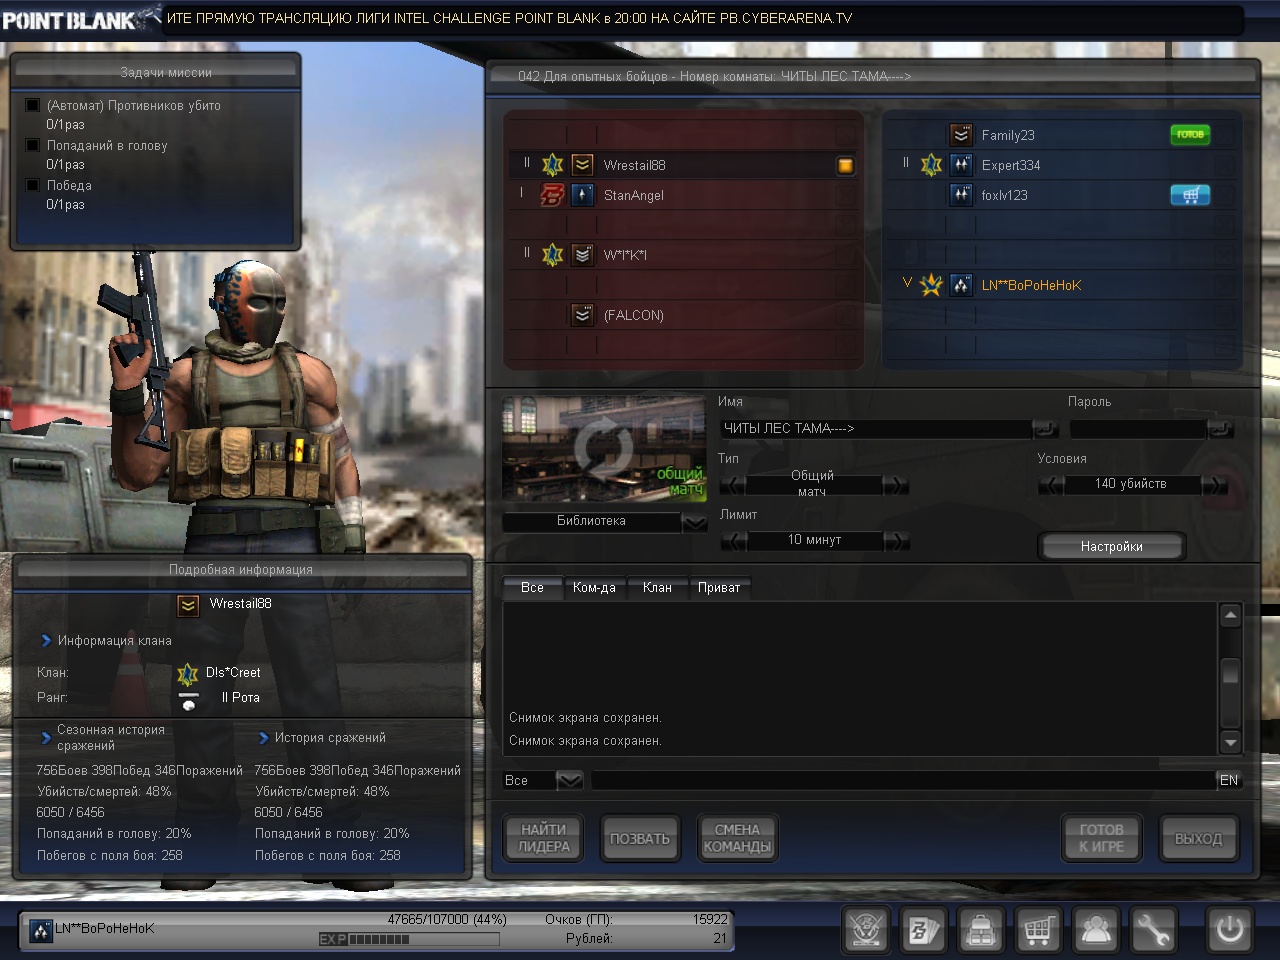The height and width of the screenshot is (960, 1280).
Task: Expand Информация клана section arrow
Action: [46, 641]
